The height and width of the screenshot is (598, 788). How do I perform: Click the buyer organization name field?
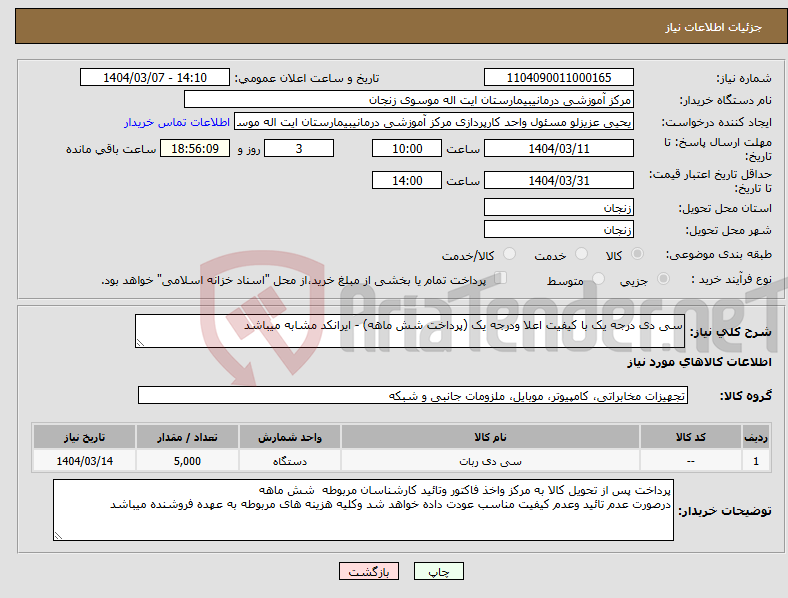[409, 99]
